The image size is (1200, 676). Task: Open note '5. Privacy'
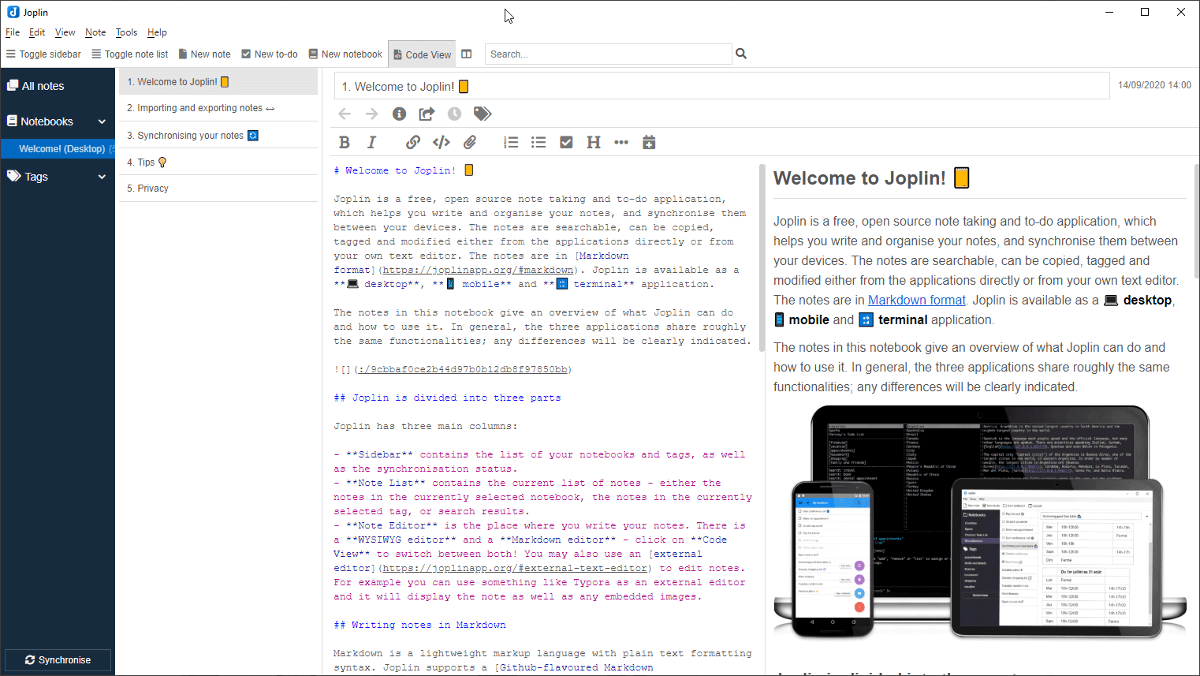pyautogui.click(x=219, y=188)
